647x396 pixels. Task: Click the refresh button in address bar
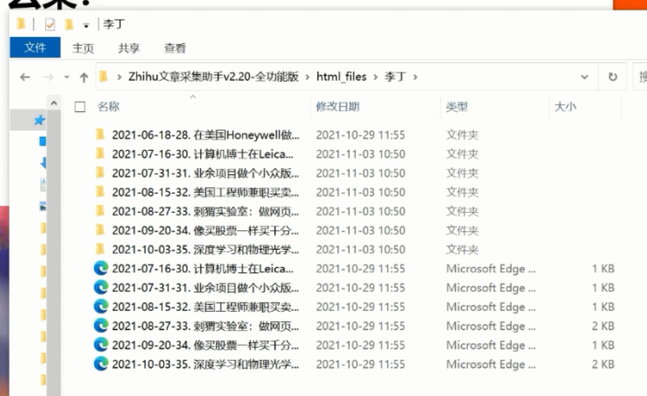point(613,77)
